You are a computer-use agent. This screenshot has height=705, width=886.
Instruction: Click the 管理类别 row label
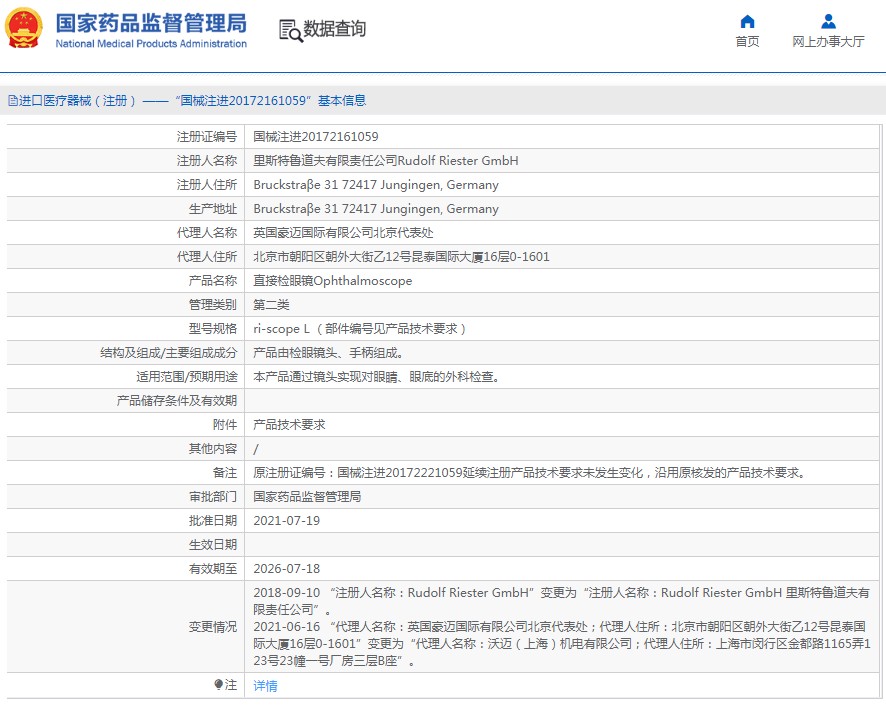click(x=213, y=304)
